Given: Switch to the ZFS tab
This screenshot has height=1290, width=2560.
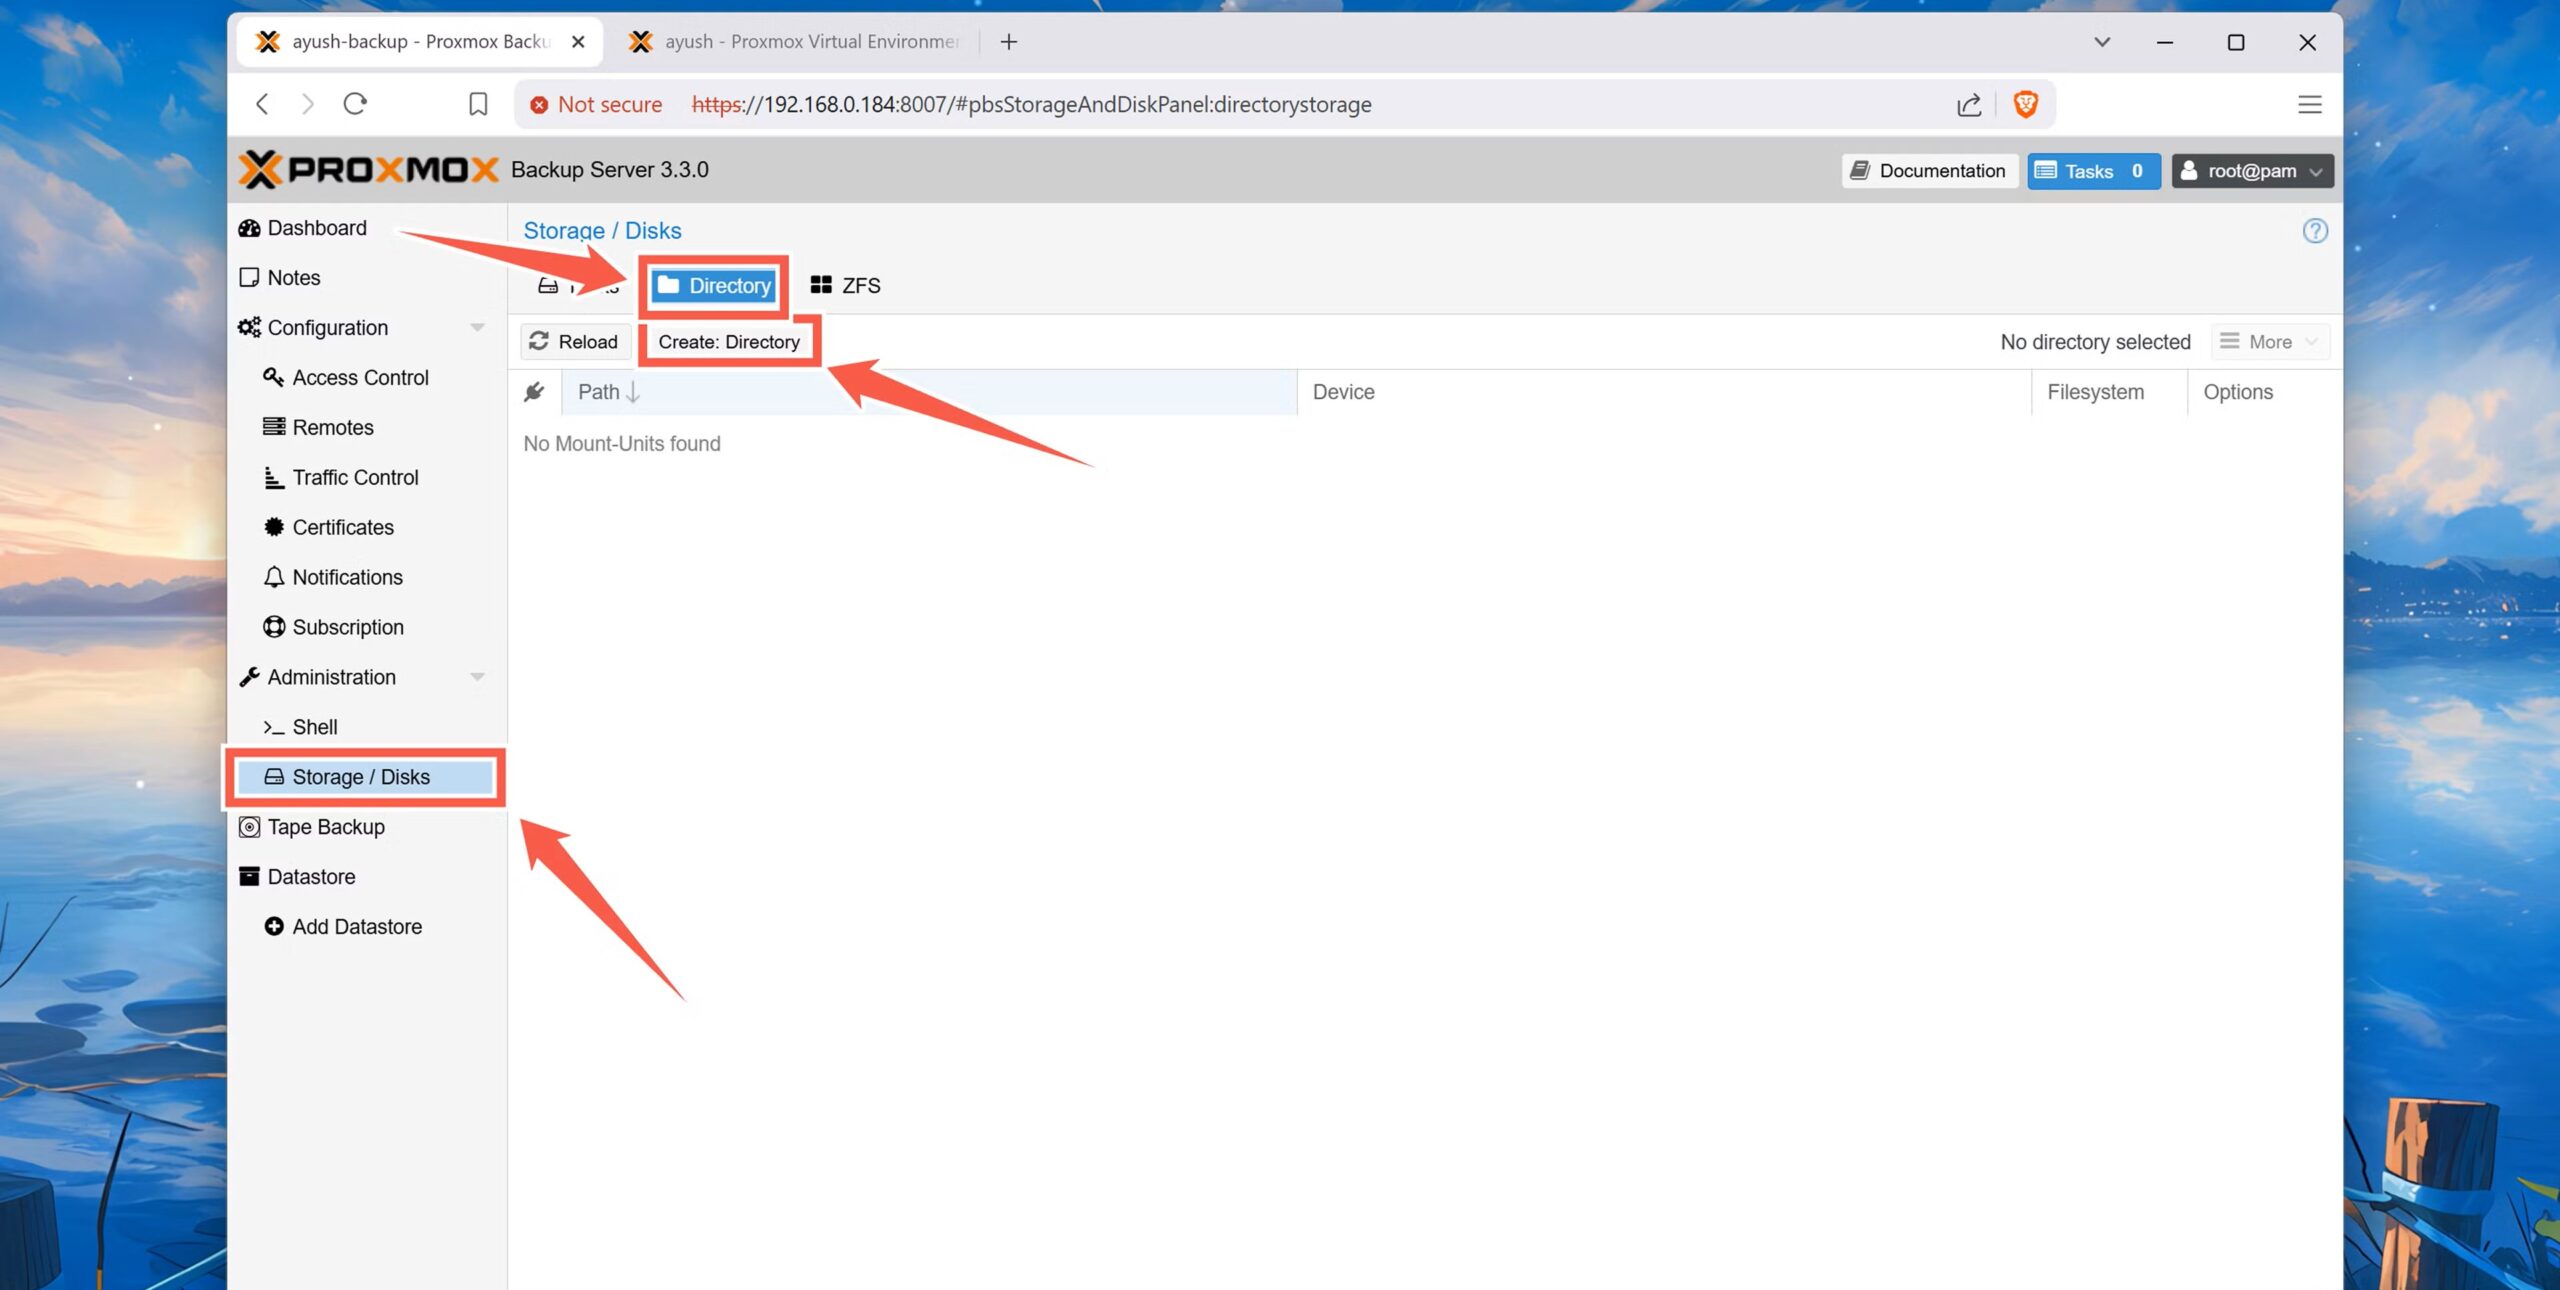Looking at the screenshot, I should click(846, 286).
